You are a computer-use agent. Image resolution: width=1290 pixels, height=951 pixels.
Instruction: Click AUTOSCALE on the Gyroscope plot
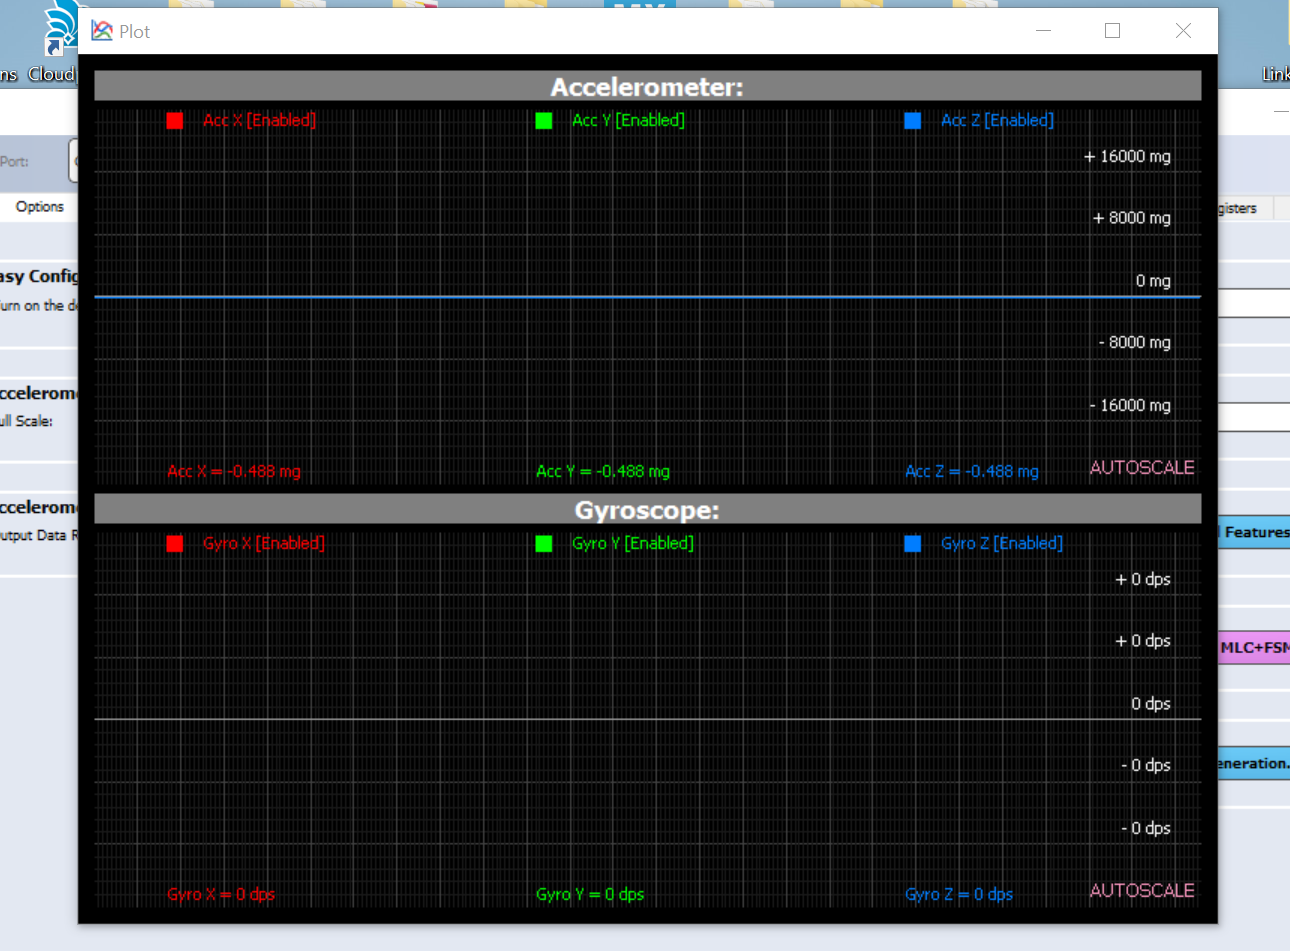point(1142,890)
